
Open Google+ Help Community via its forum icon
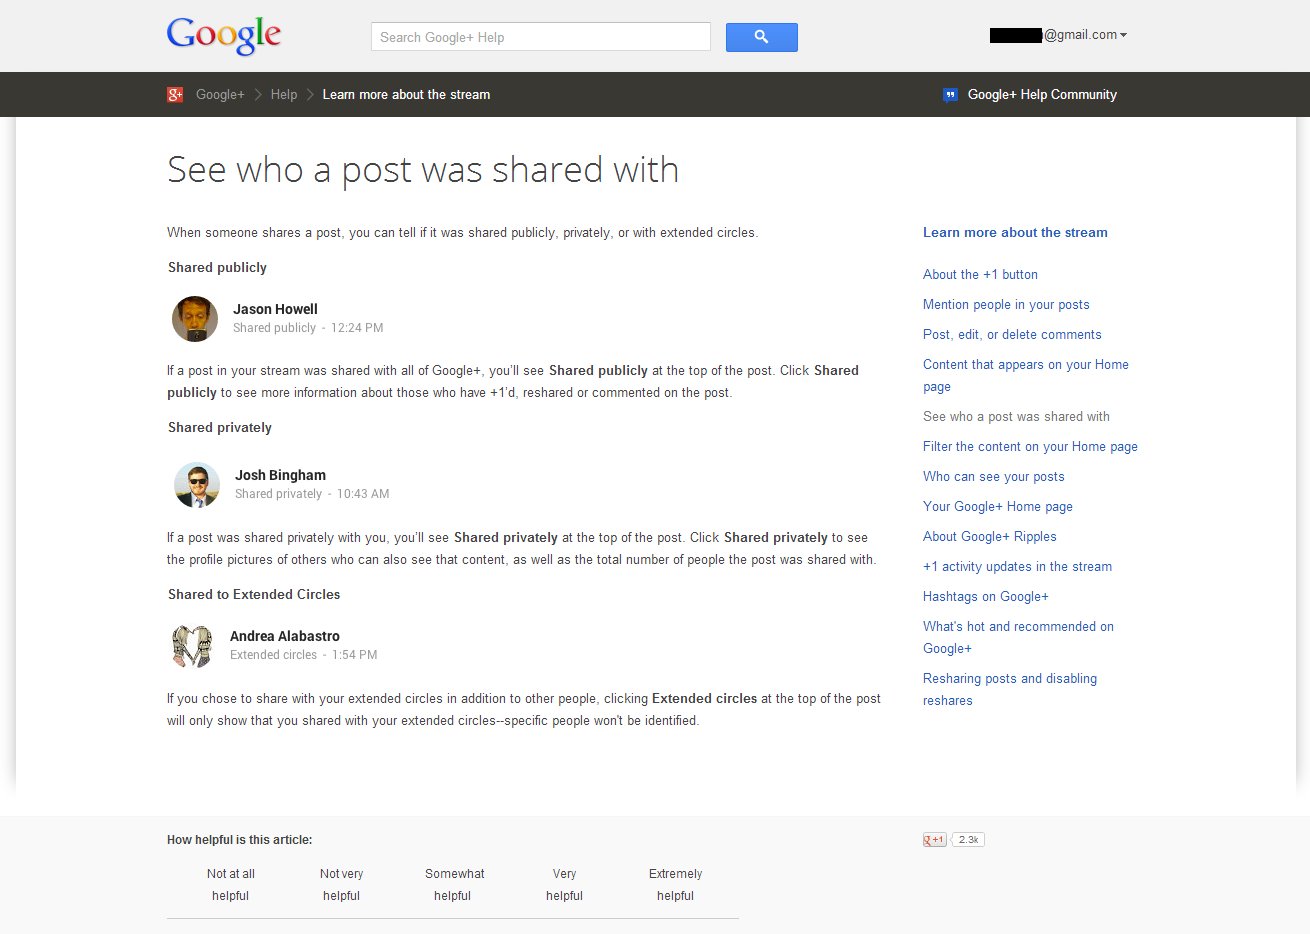[x=949, y=94]
